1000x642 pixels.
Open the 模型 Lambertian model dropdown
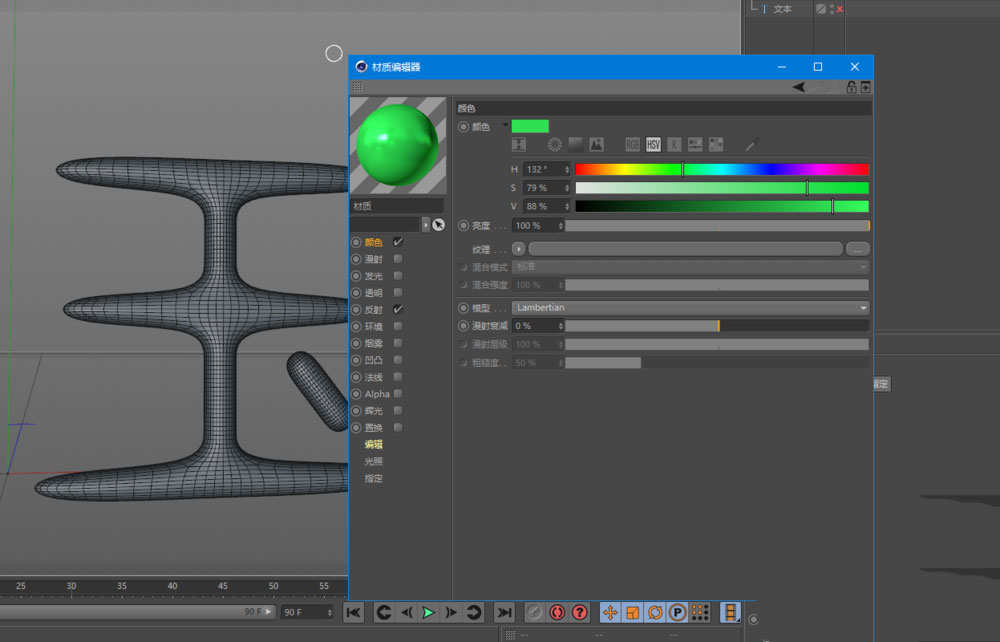tap(690, 308)
